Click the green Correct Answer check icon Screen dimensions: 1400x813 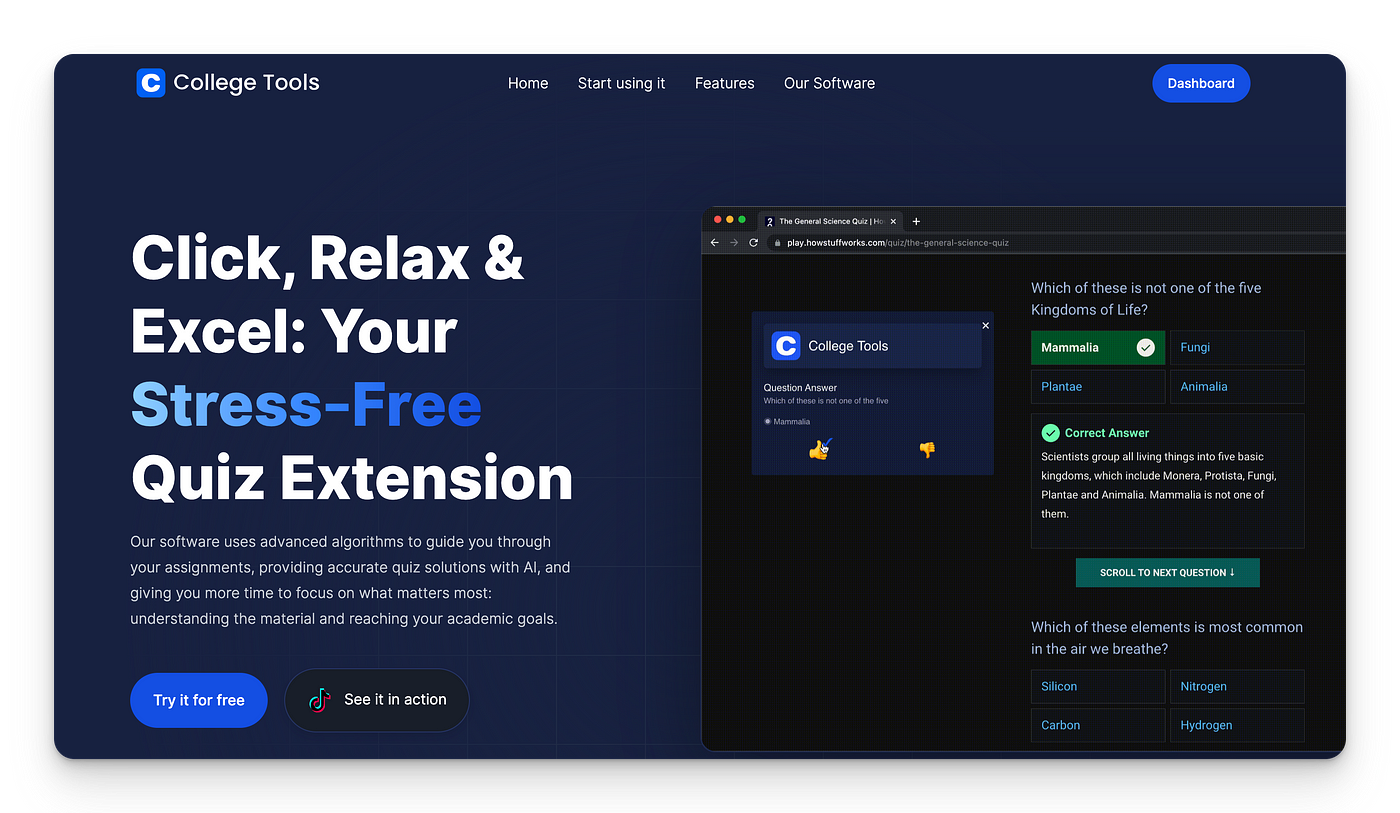pos(1050,433)
